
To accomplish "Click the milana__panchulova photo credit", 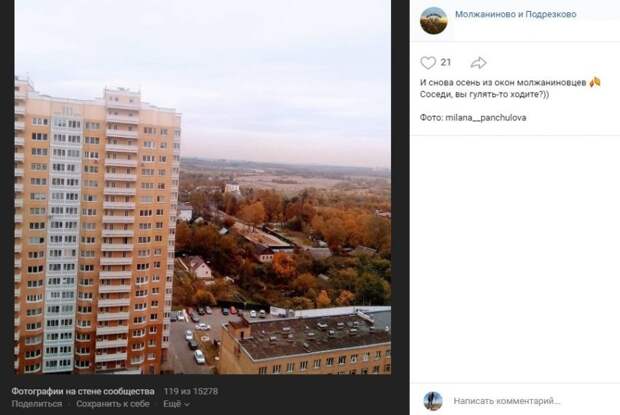I will pos(486,117).
